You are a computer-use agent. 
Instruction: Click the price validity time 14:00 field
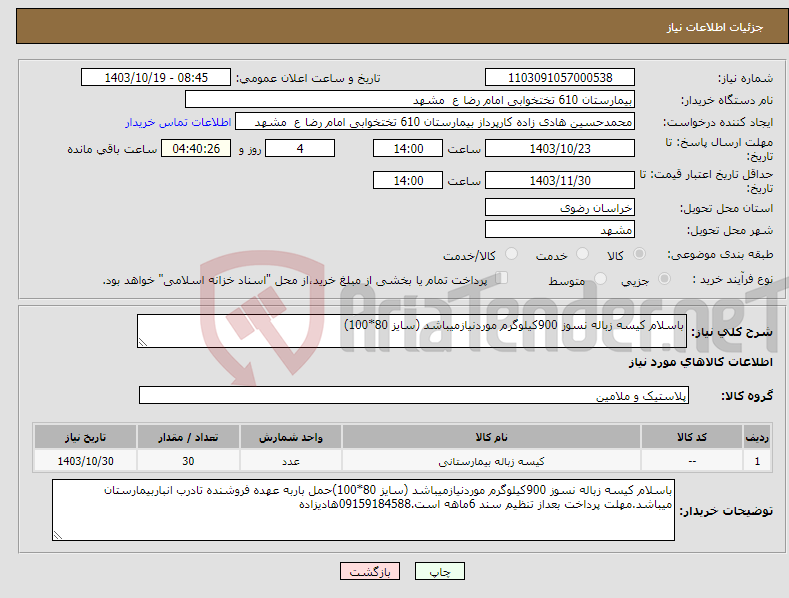pos(408,180)
